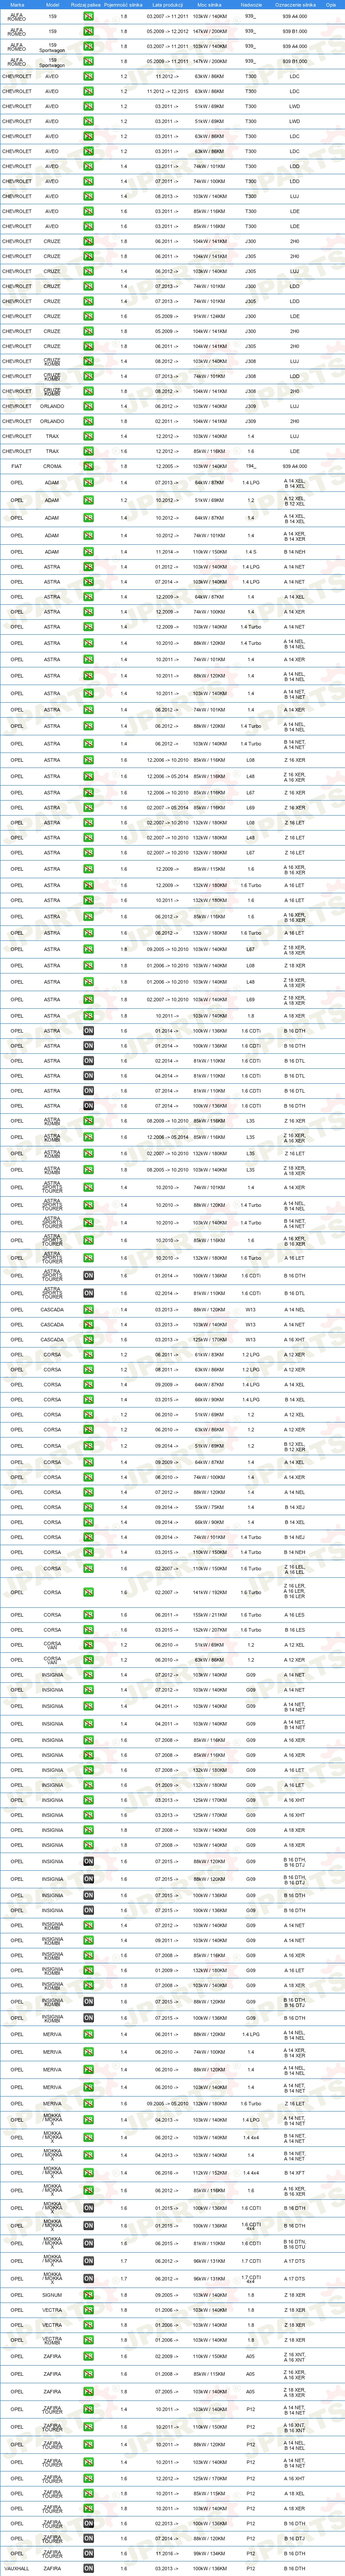
Task: Click ON icon of ZAFIRA TOURER B 16 DTJ row
Action: 88,2538
